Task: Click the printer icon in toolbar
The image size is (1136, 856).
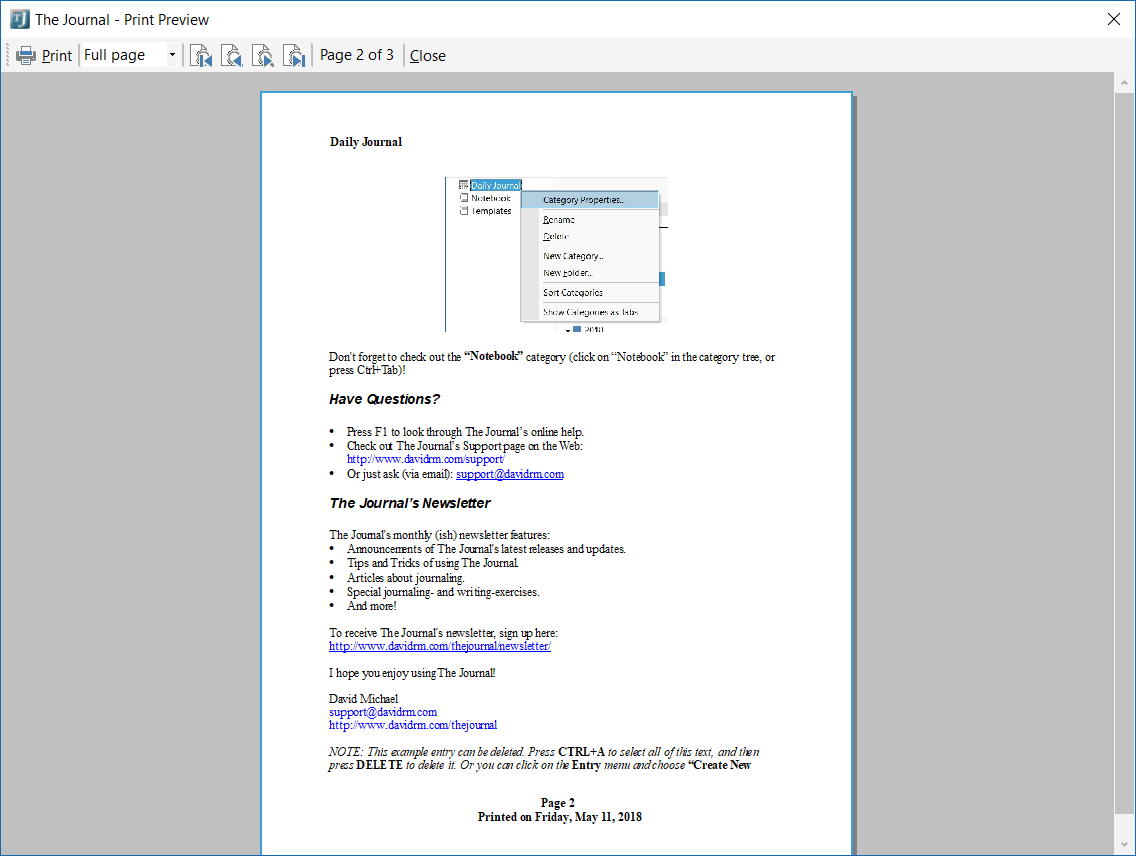Action: coord(26,56)
